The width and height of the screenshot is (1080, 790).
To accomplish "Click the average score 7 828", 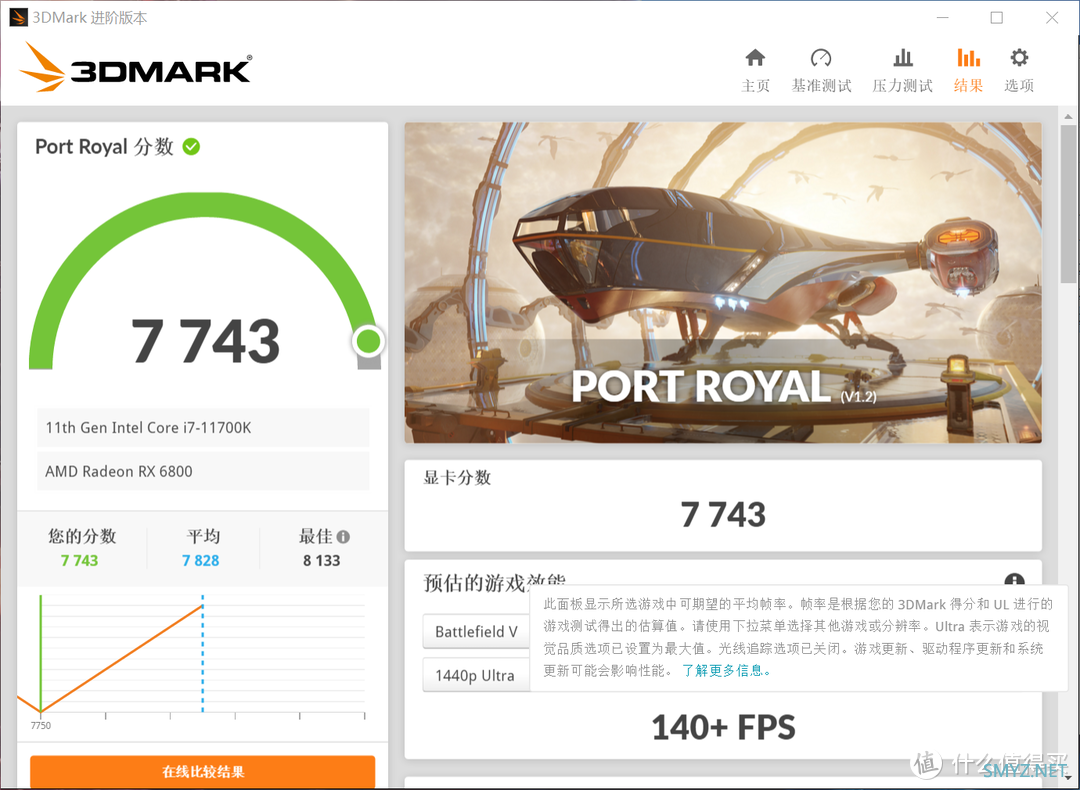I will pyautogui.click(x=200, y=561).
